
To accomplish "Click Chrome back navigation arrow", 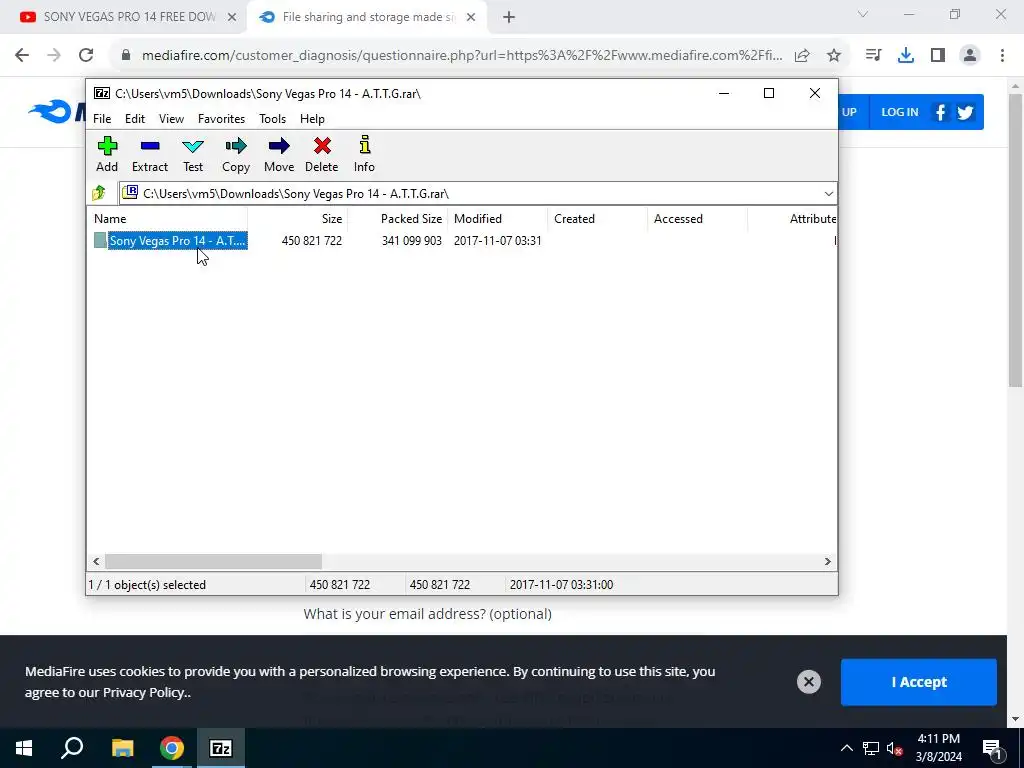I will [x=22, y=56].
